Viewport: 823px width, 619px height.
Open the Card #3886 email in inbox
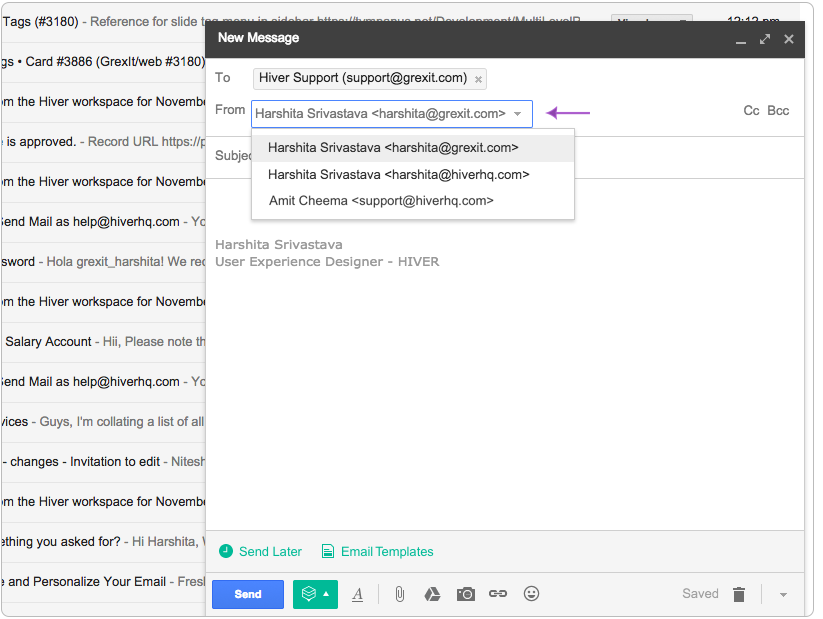pos(103,61)
